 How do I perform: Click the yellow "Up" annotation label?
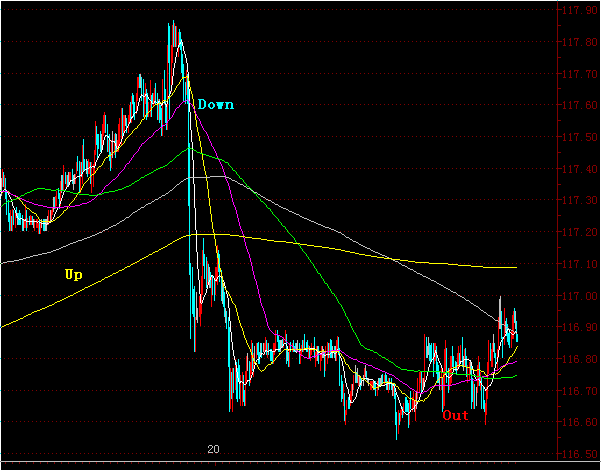click(74, 274)
